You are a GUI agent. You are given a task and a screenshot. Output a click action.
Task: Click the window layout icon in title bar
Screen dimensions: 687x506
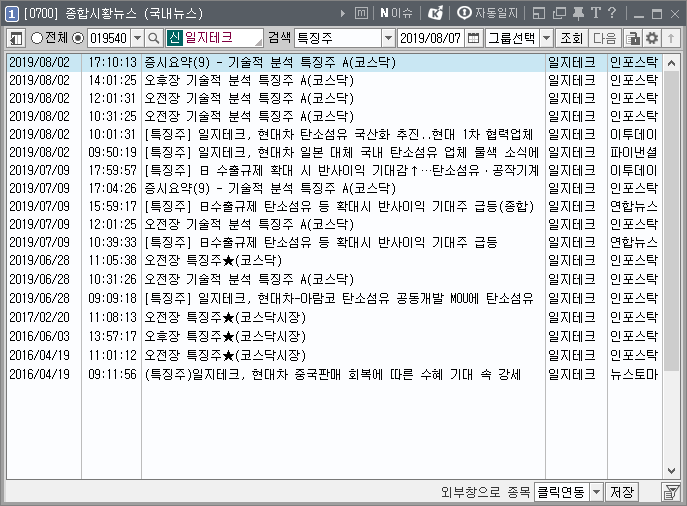pyautogui.click(x=539, y=14)
